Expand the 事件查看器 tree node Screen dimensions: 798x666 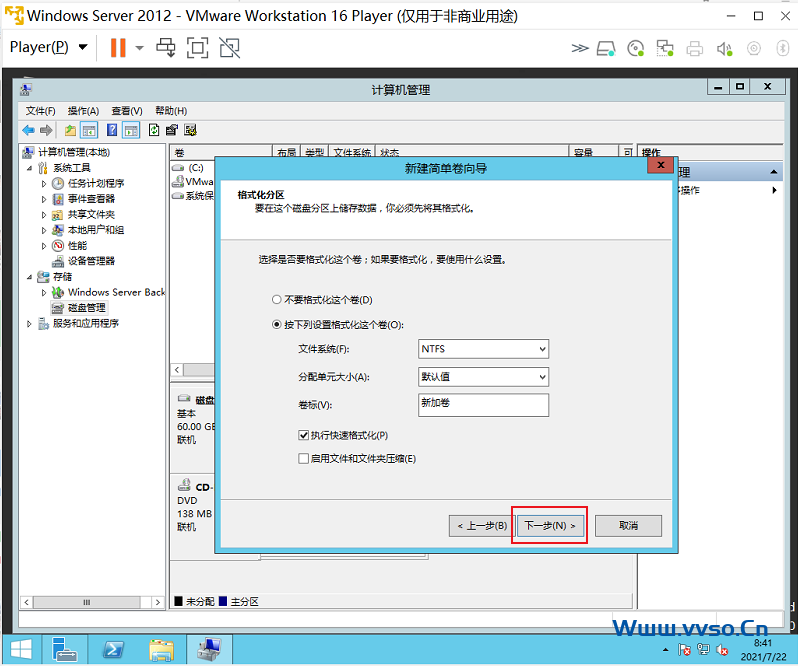(x=44, y=199)
